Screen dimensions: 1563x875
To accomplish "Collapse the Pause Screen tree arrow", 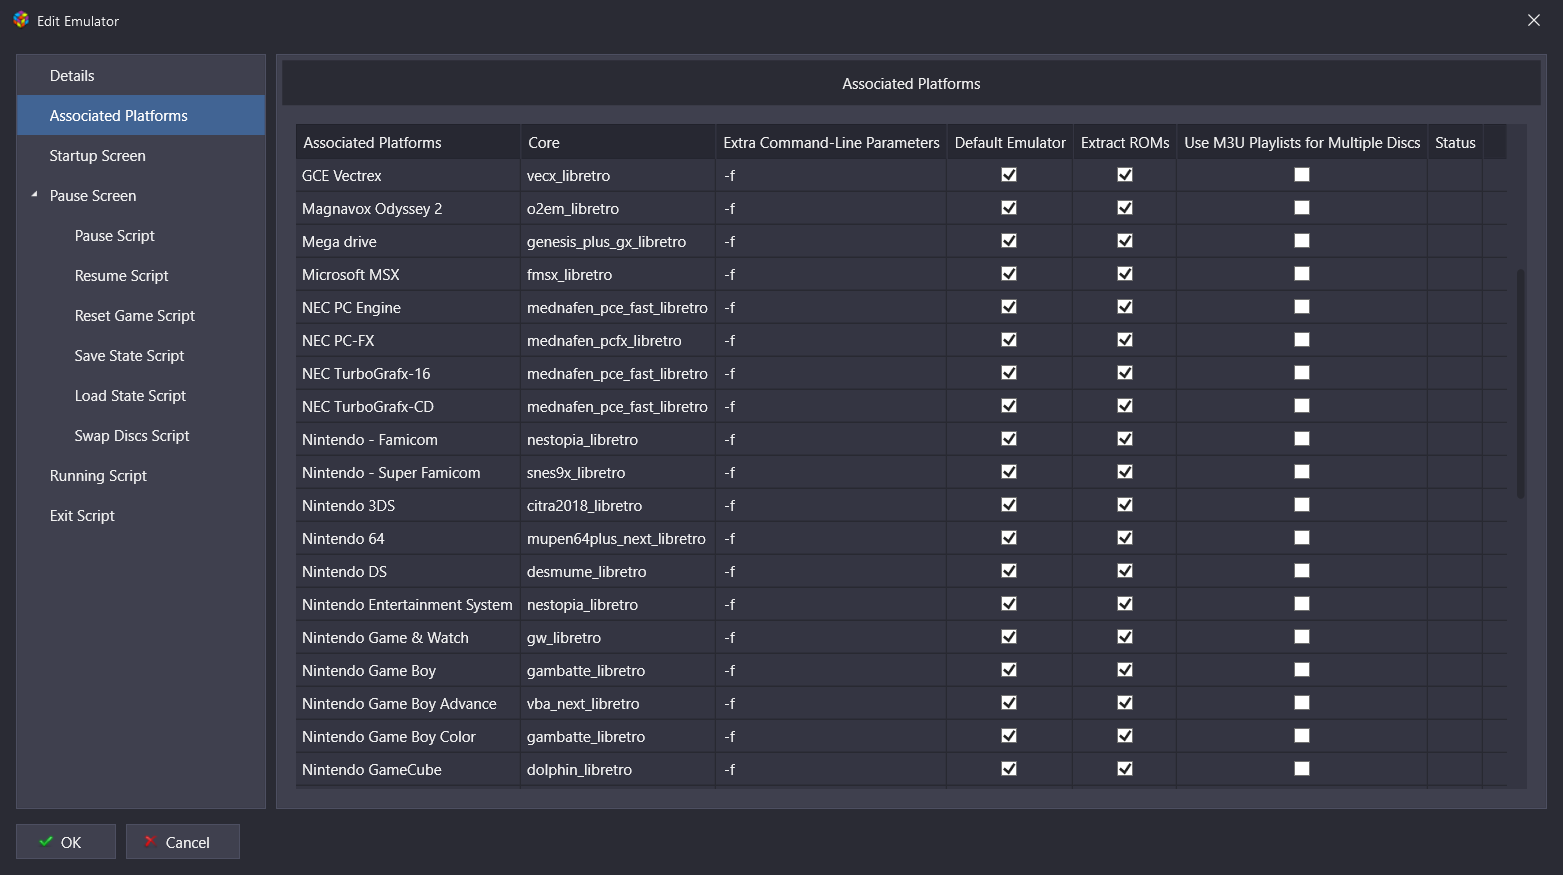I will point(34,195).
